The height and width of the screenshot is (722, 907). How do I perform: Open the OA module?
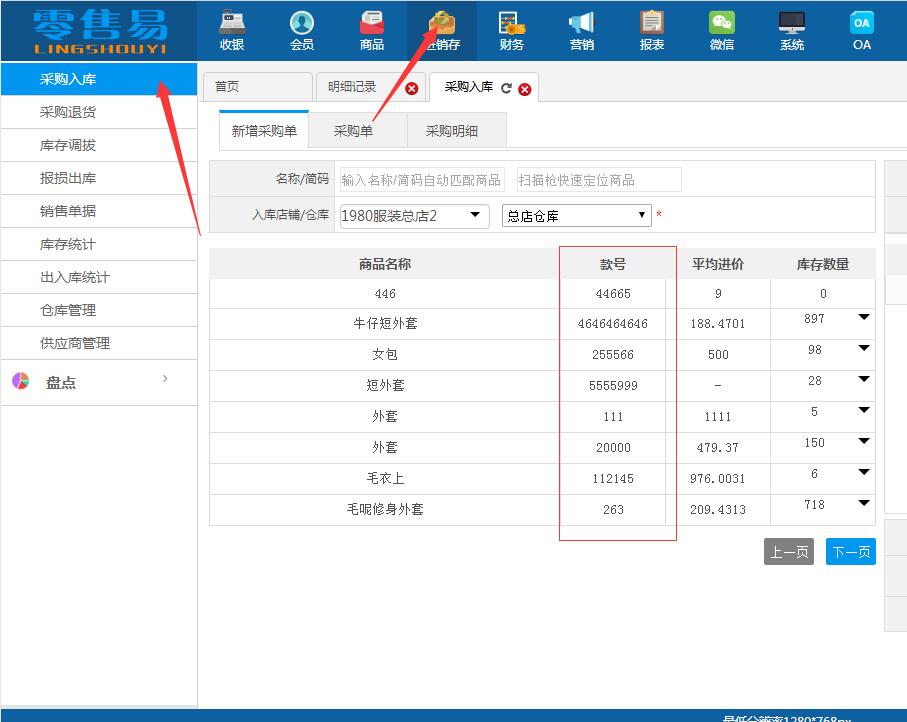[x=861, y=30]
